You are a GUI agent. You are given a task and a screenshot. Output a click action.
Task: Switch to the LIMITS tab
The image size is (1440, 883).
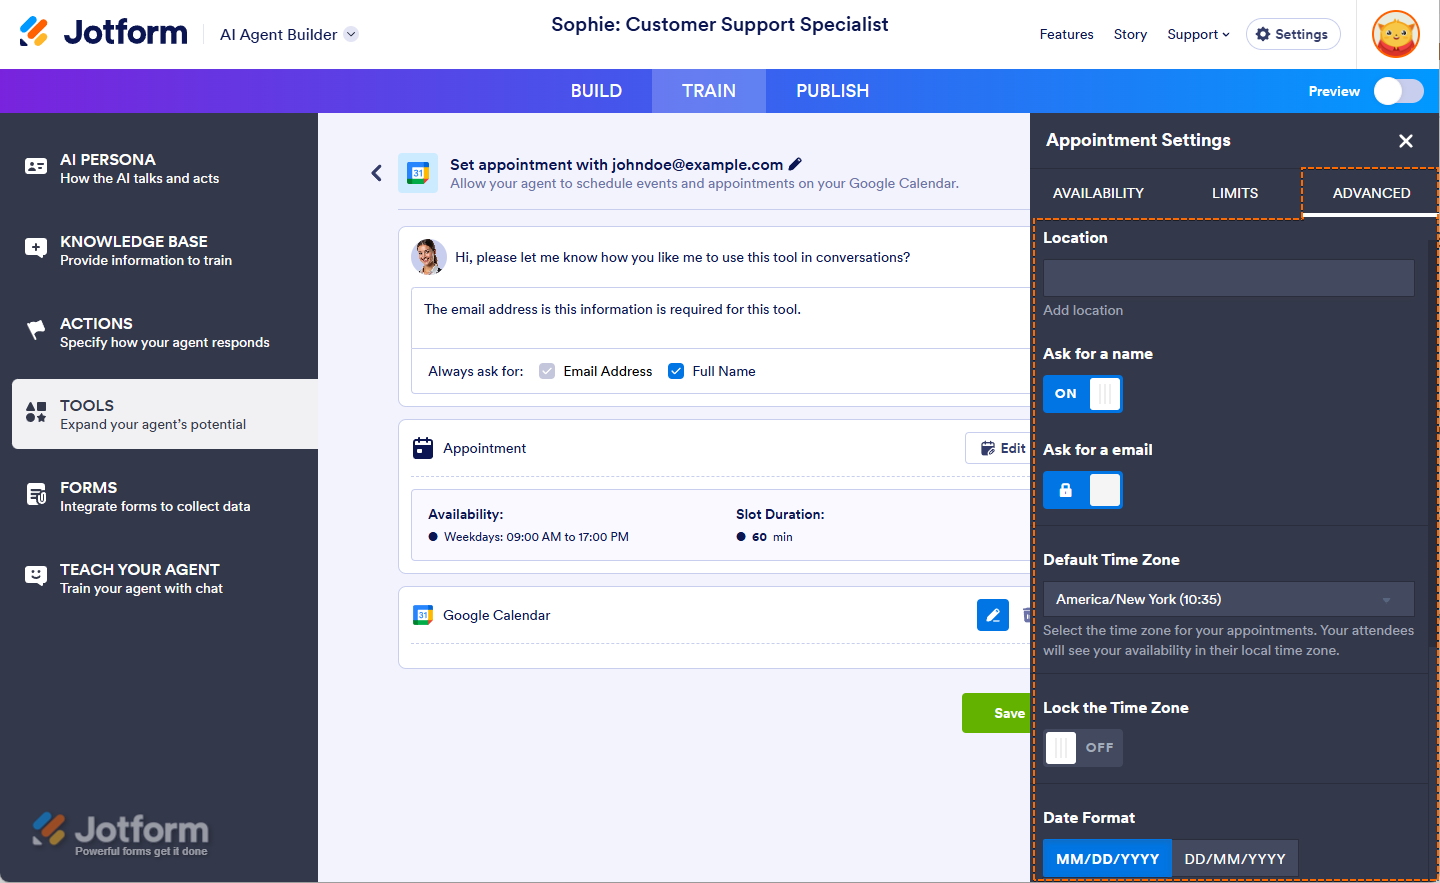pos(1235,193)
